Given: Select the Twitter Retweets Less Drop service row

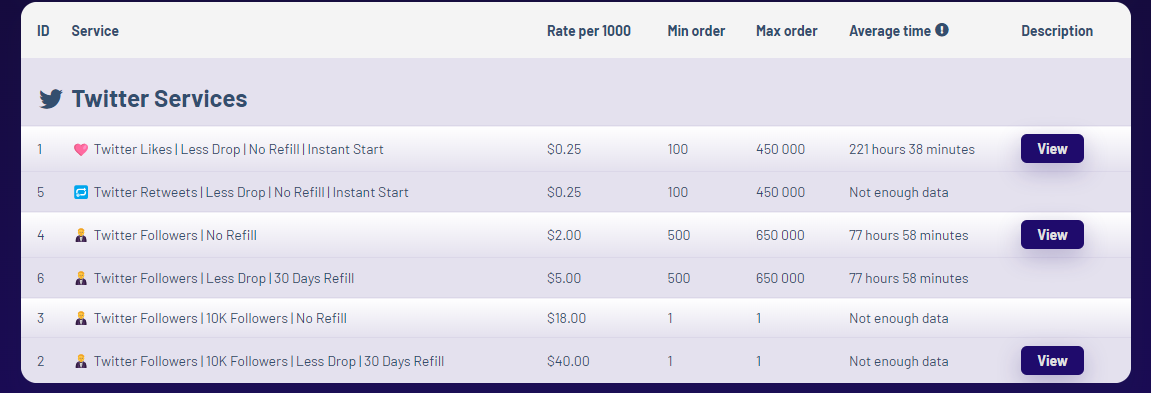Looking at the screenshot, I should click(576, 192).
